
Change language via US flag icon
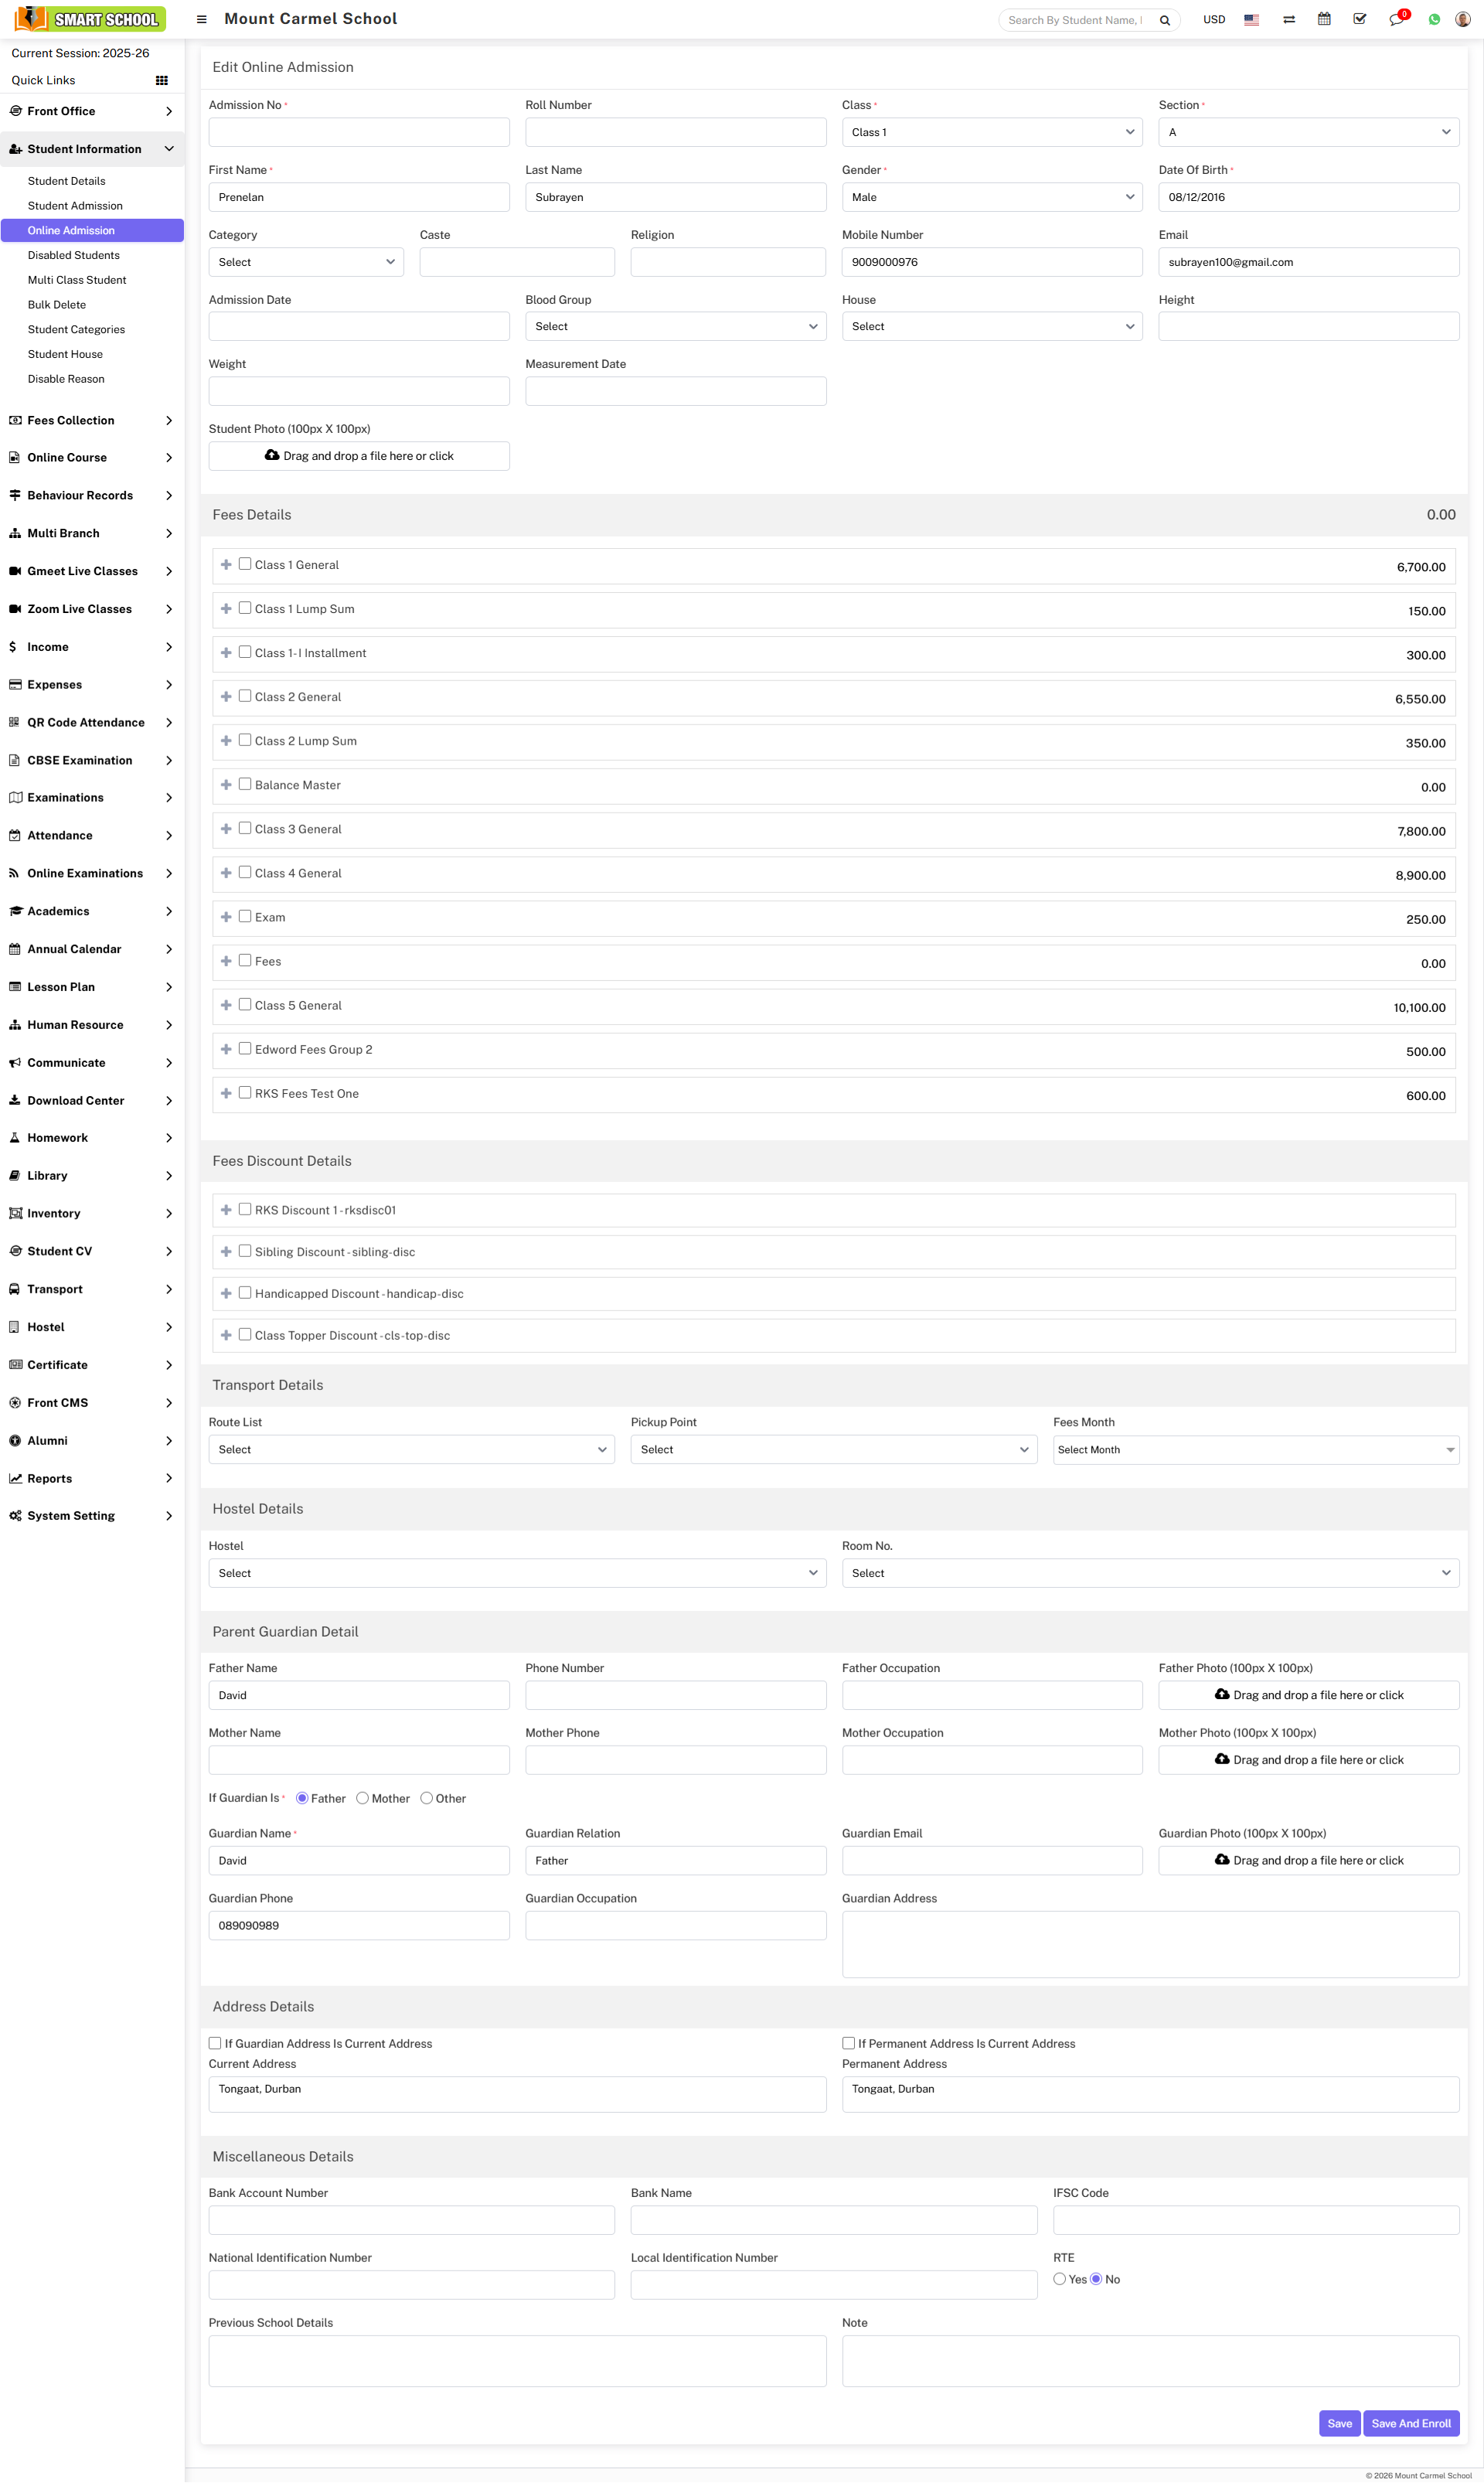pos(1251,20)
